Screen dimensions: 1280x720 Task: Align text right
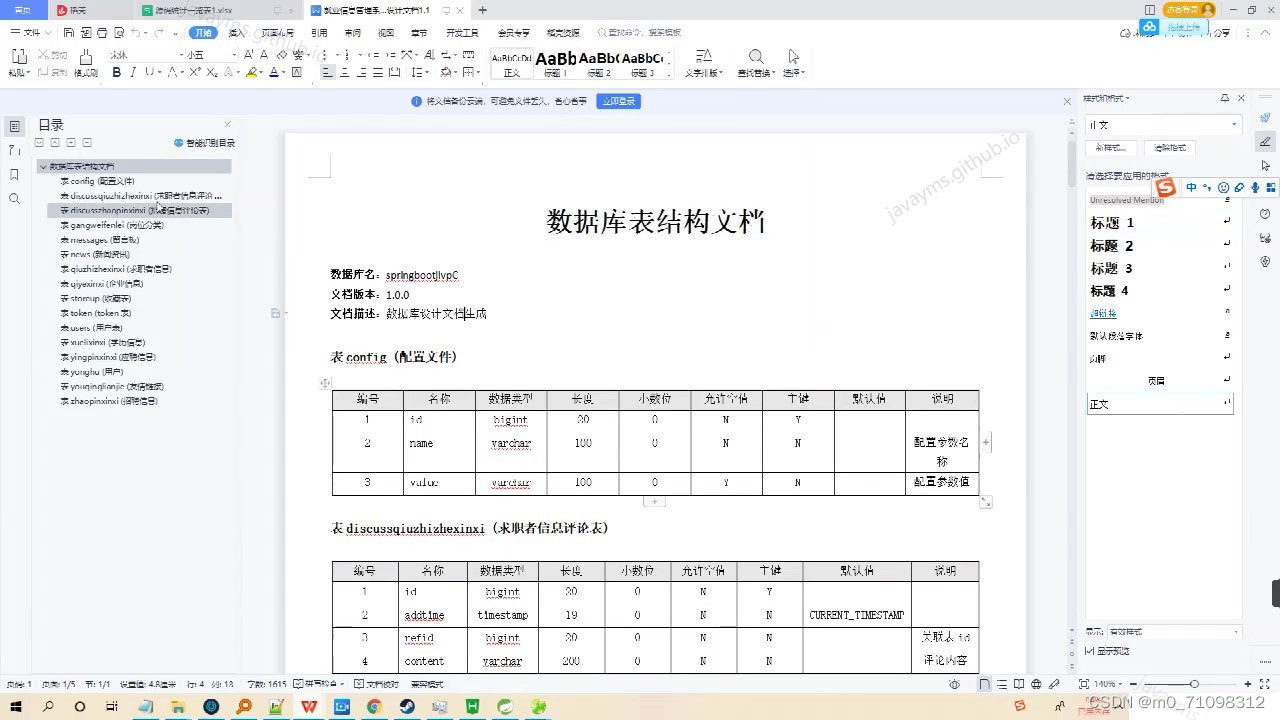362,72
